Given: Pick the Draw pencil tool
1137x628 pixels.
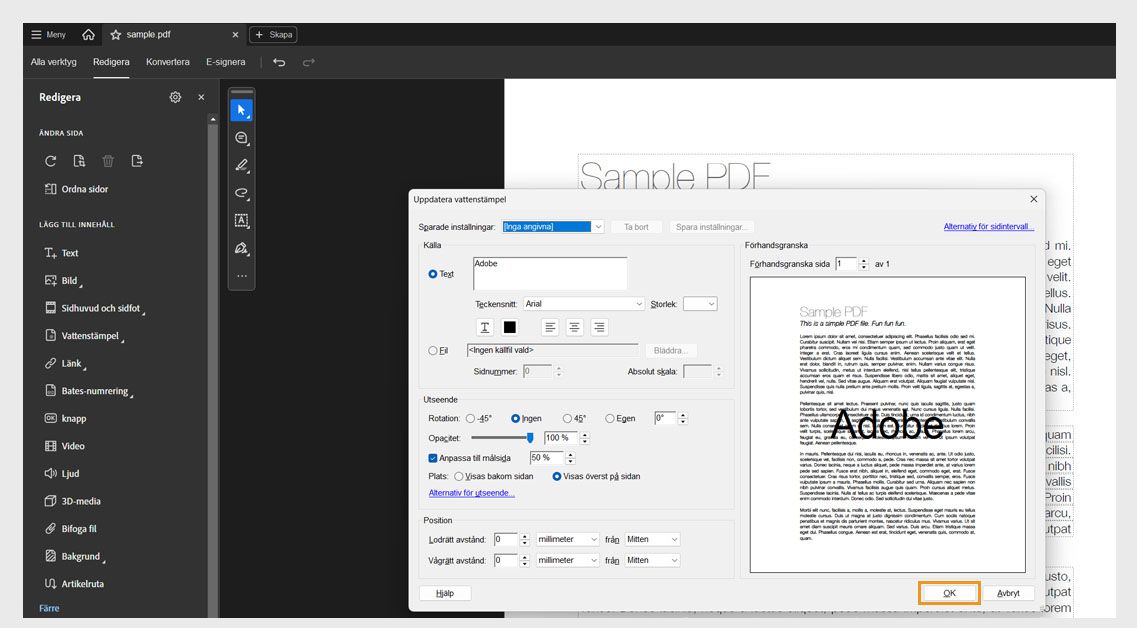Looking at the screenshot, I should point(241,165).
